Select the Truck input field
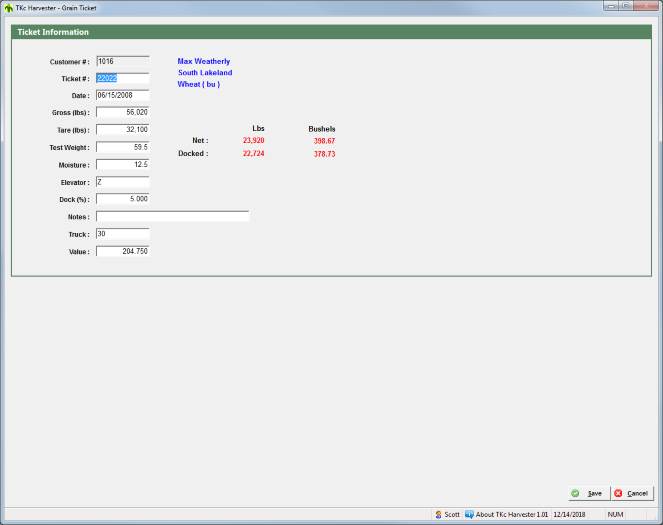The height and width of the screenshot is (525, 663). (x=122, y=233)
